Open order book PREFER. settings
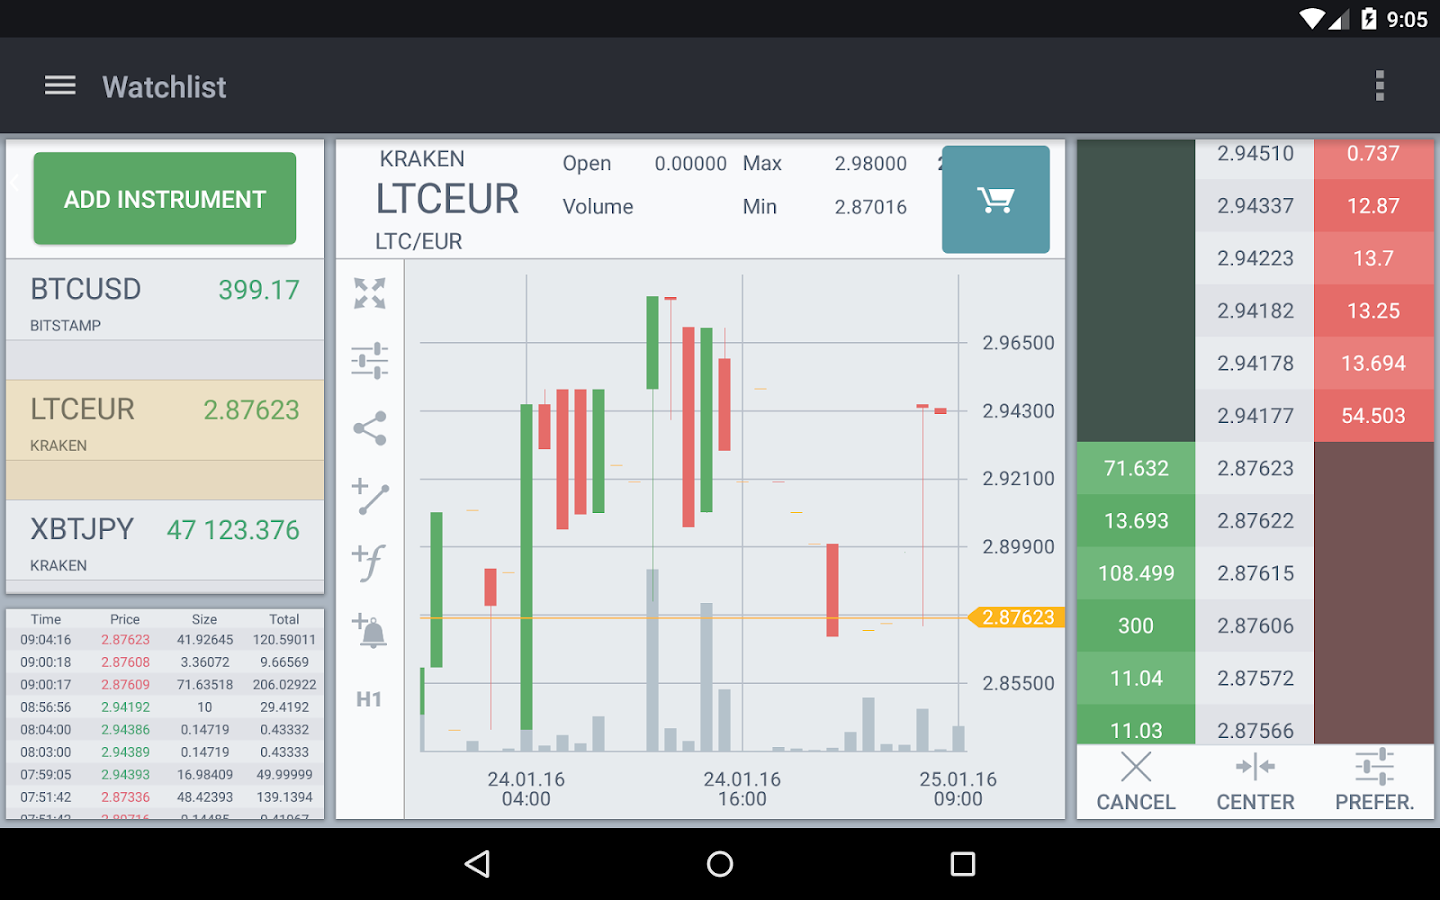1440x900 pixels. (1375, 782)
